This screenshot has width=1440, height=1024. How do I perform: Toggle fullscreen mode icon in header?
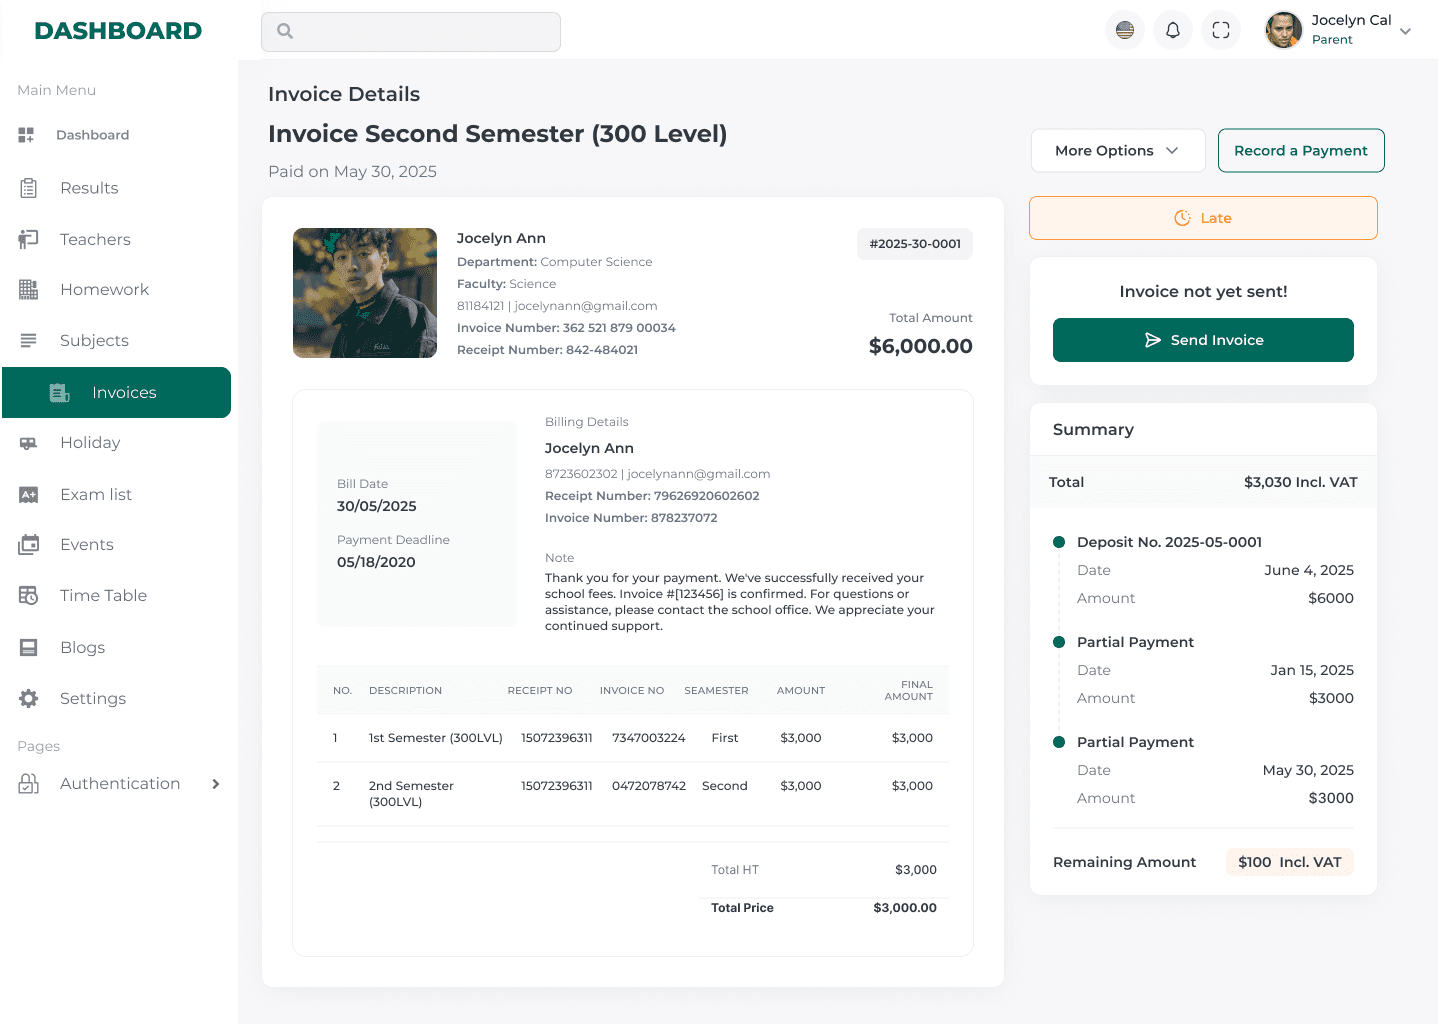click(1220, 30)
